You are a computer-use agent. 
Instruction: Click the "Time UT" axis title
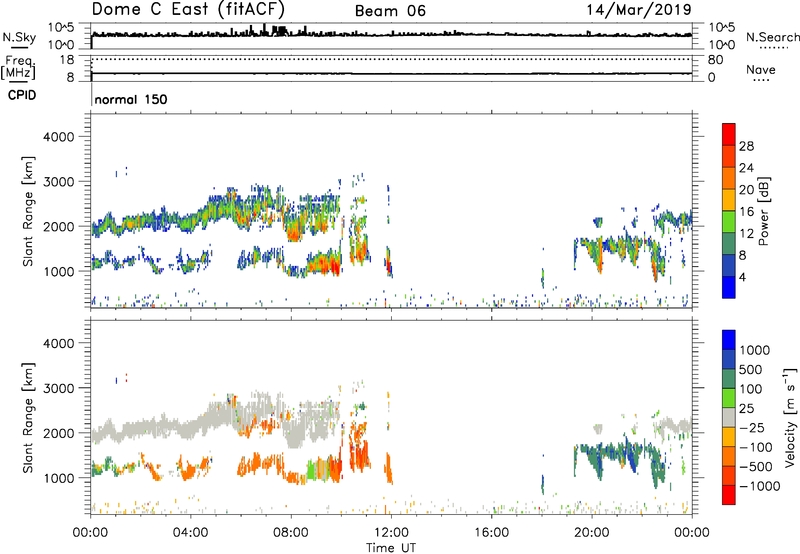[391, 548]
